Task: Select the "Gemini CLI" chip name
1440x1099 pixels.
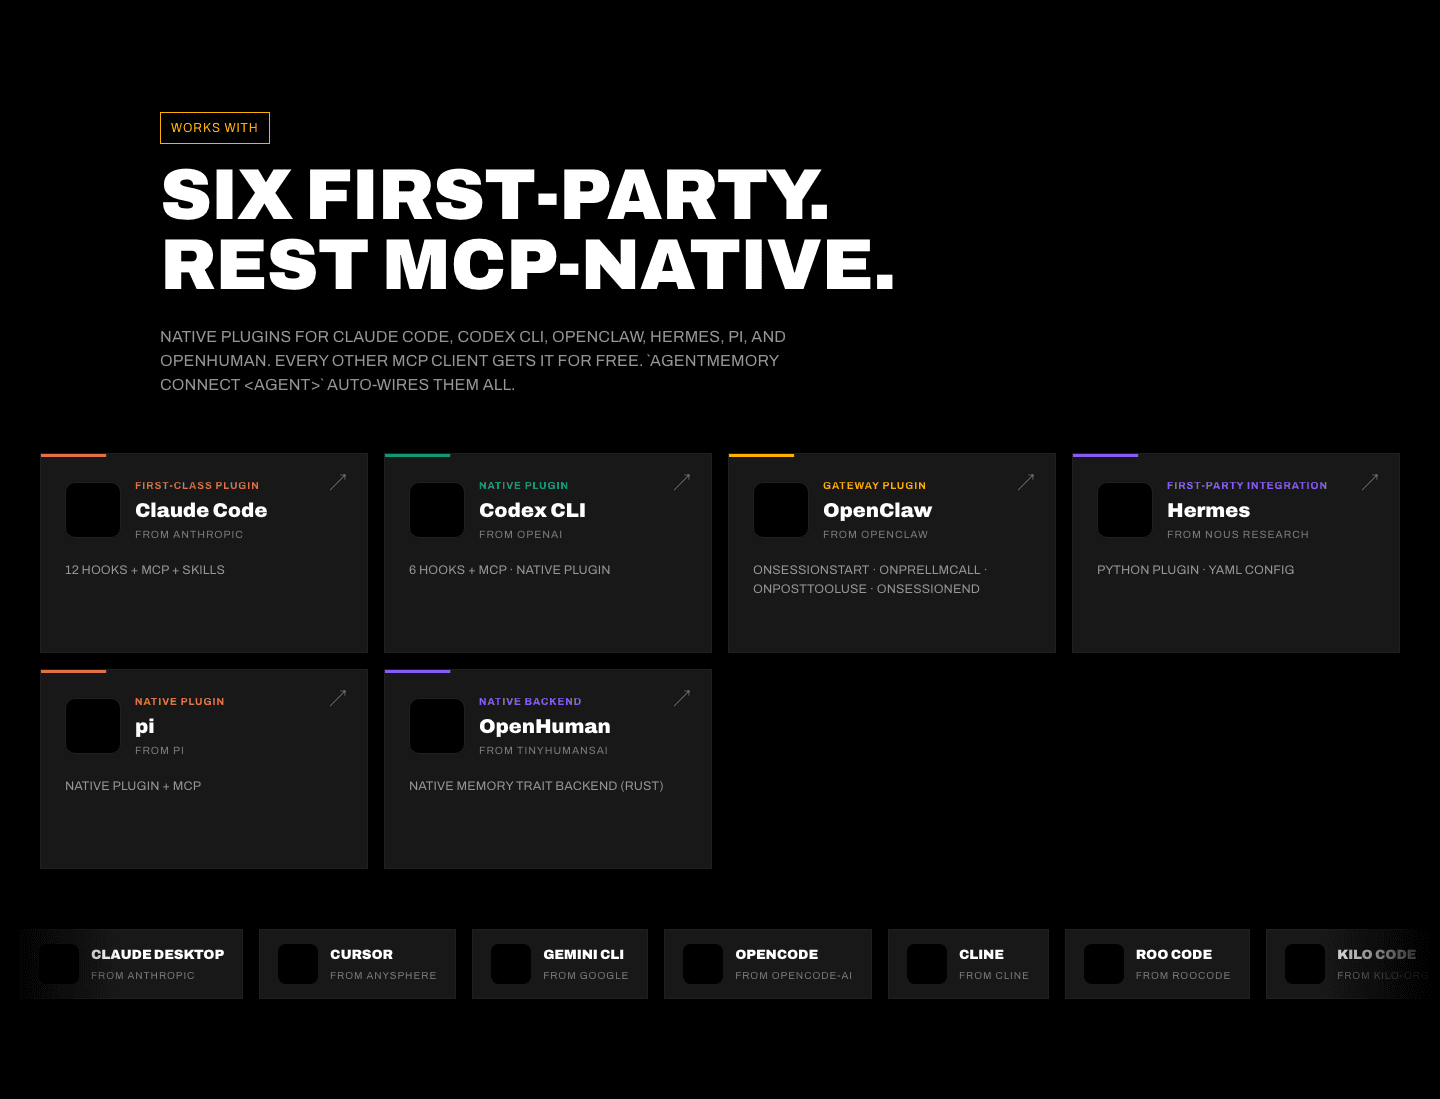Action: pyautogui.click(x=583, y=954)
